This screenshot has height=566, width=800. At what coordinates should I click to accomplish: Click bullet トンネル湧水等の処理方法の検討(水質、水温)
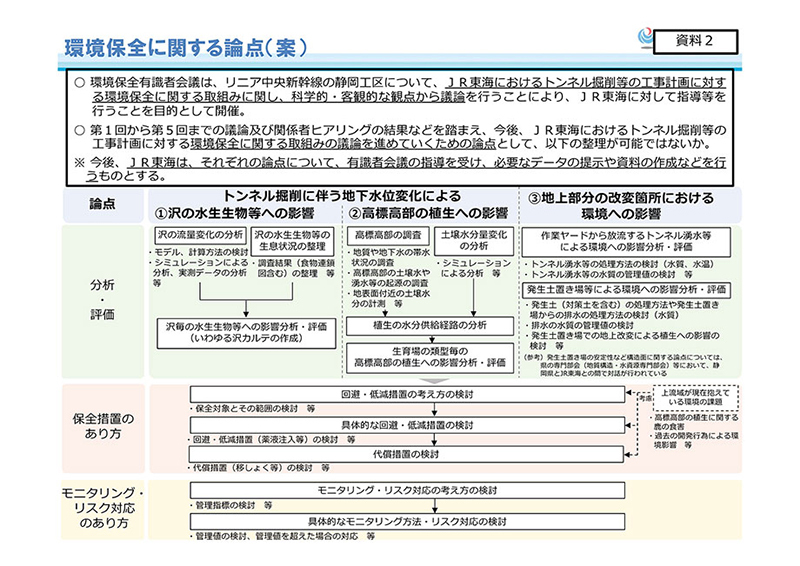pyautogui.click(x=619, y=264)
